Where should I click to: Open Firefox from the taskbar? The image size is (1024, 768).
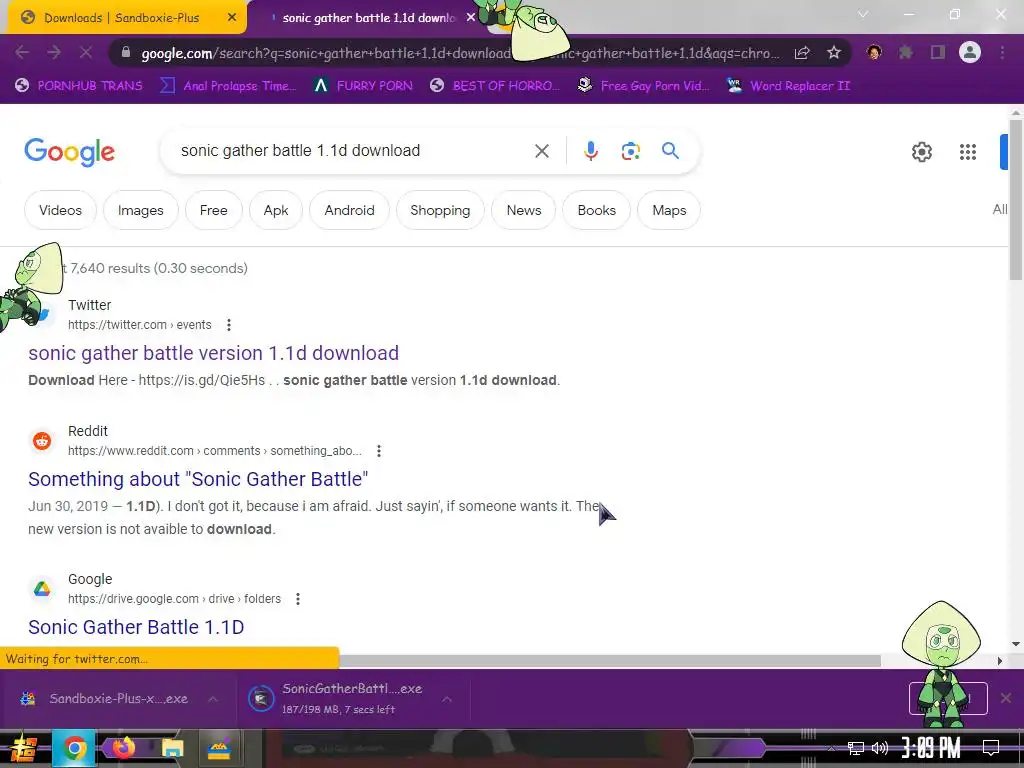coord(123,748)
